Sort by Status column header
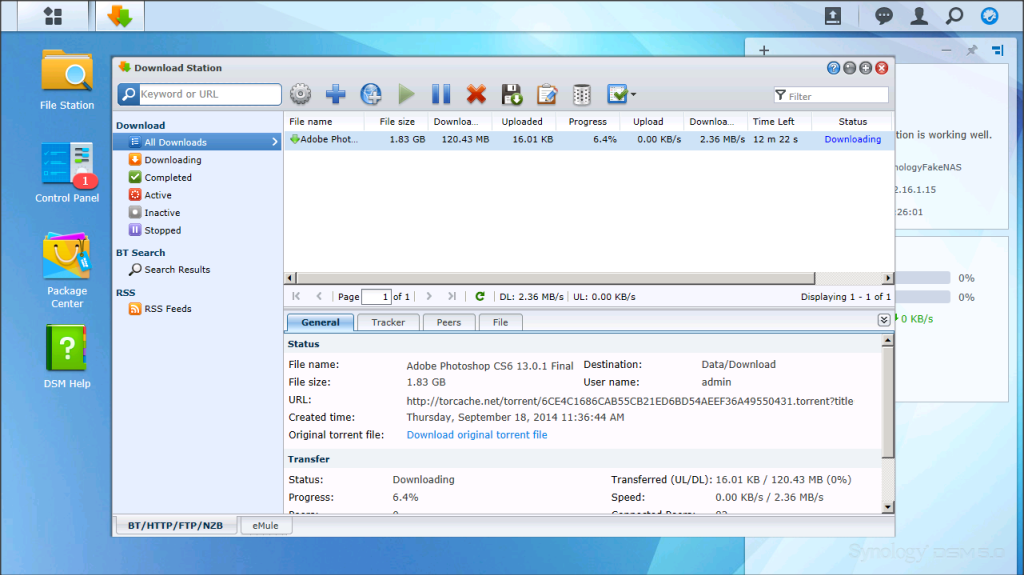The image size is (1024, 575). pos(852,122)
